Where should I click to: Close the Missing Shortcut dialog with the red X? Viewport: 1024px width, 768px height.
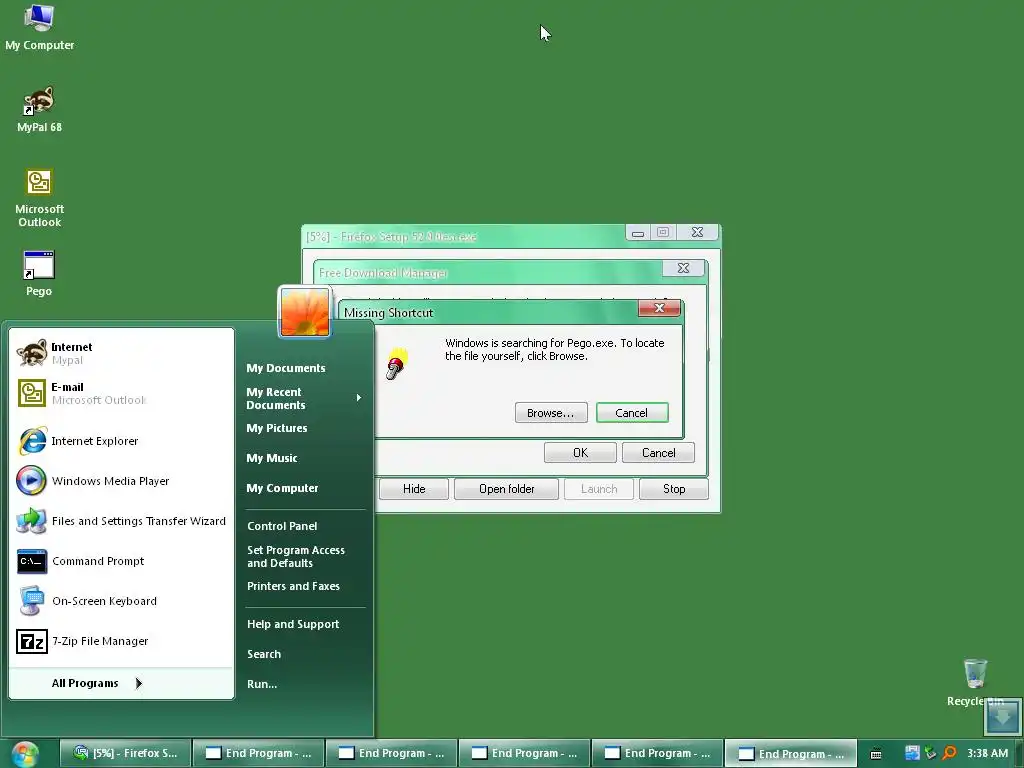[x=659, y=308]
